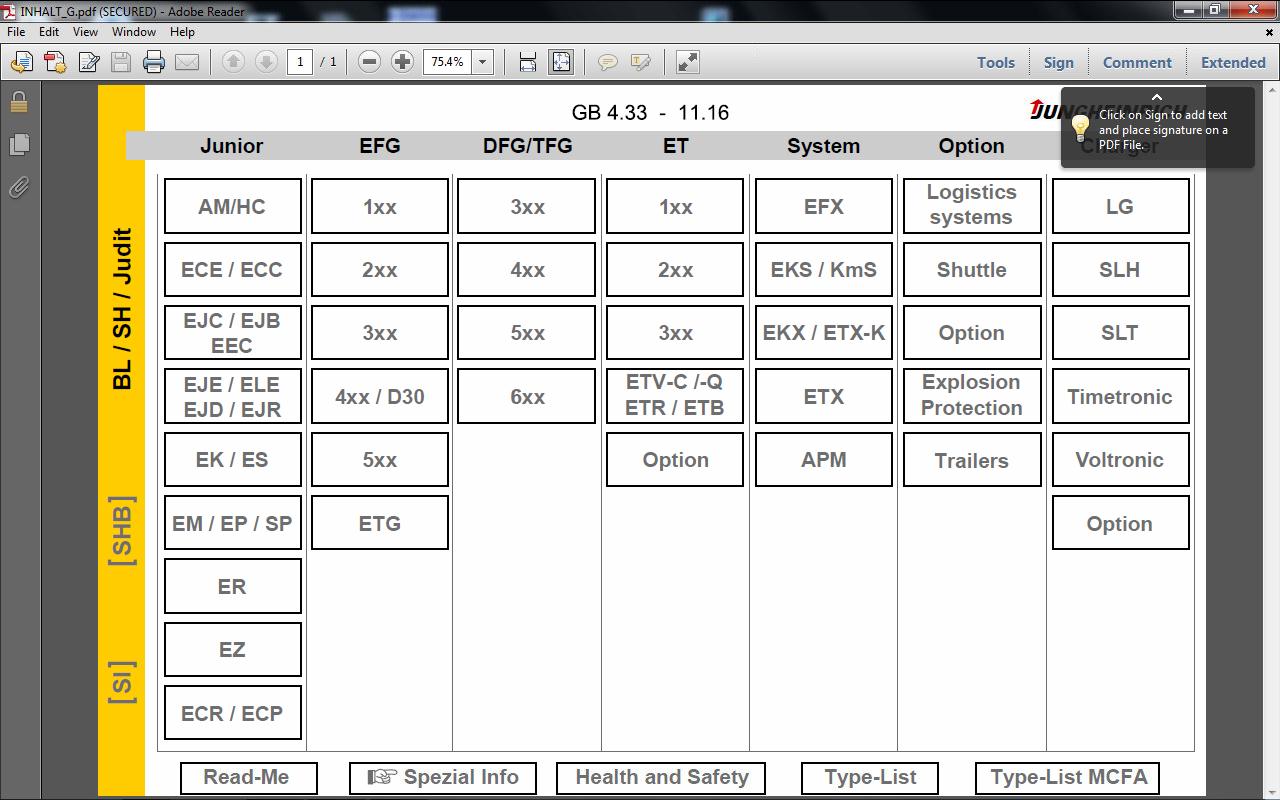Open Type-List MCFA button
Viewport: 1280px width, 800px height.
[1068, 777]
